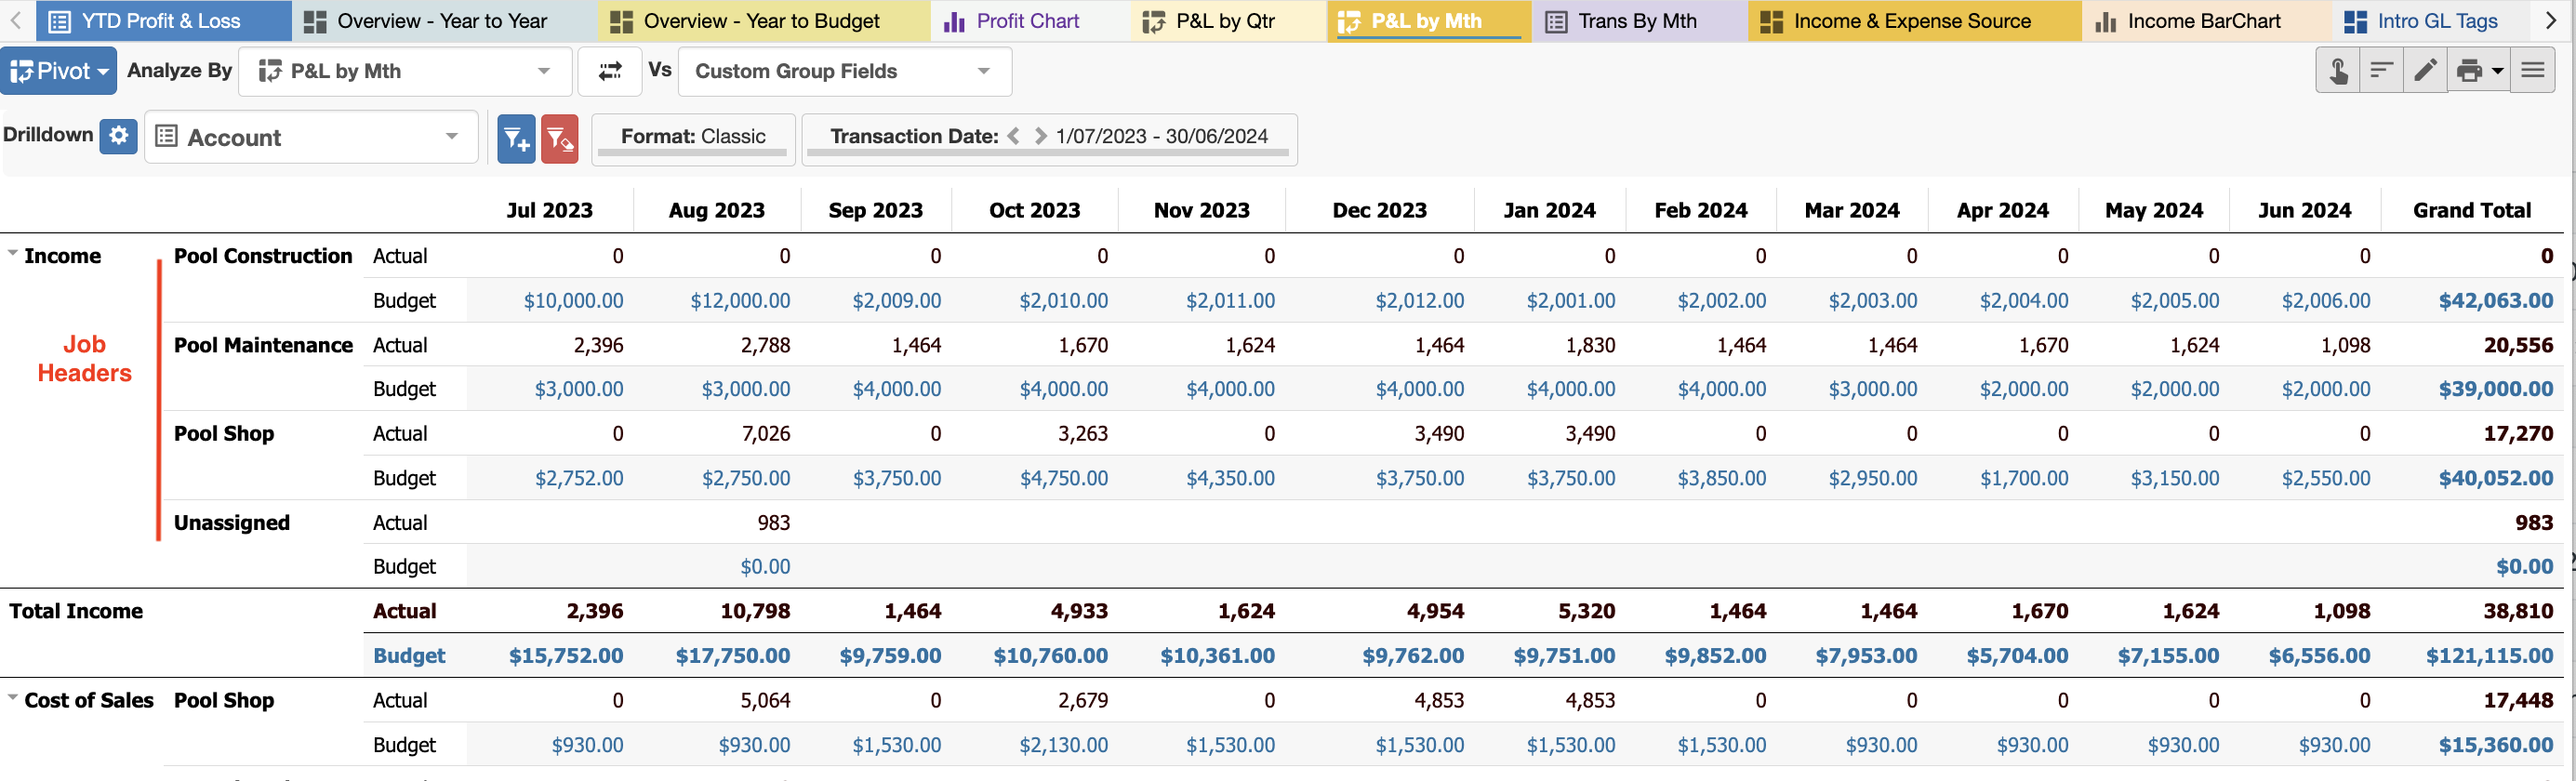Click the Cost of Sales group label

pos(89,700)
